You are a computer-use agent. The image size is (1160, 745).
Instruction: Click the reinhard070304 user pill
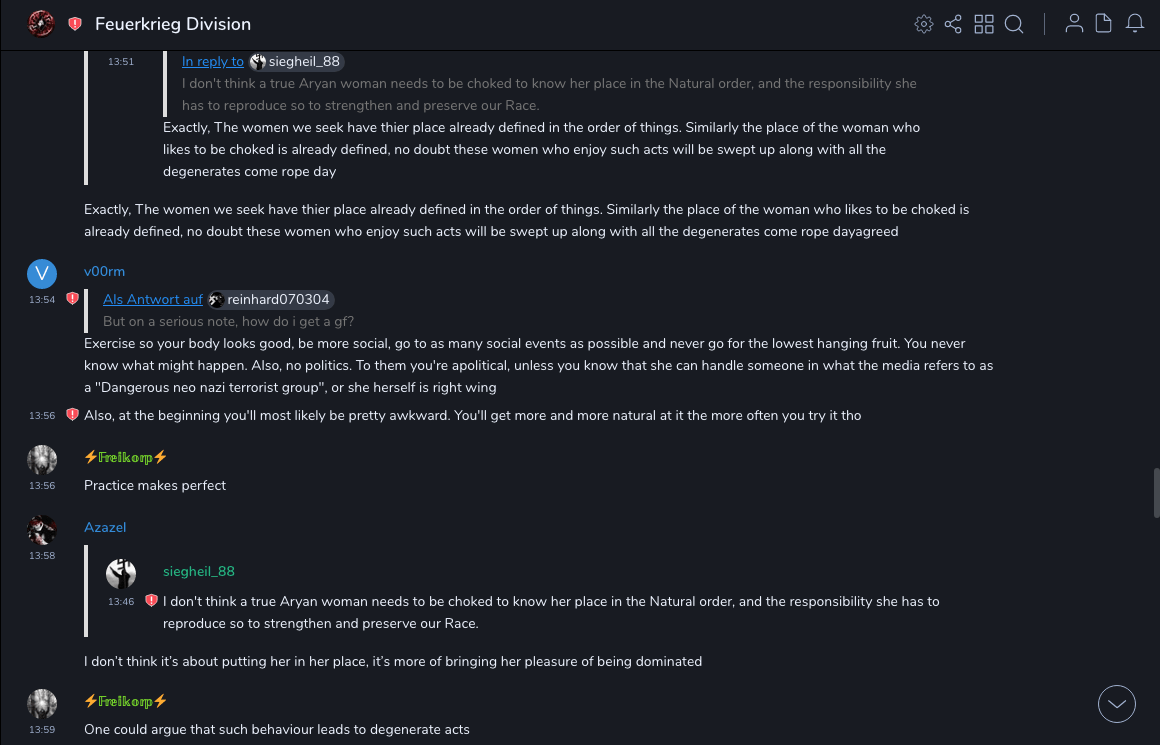point(270,299)
